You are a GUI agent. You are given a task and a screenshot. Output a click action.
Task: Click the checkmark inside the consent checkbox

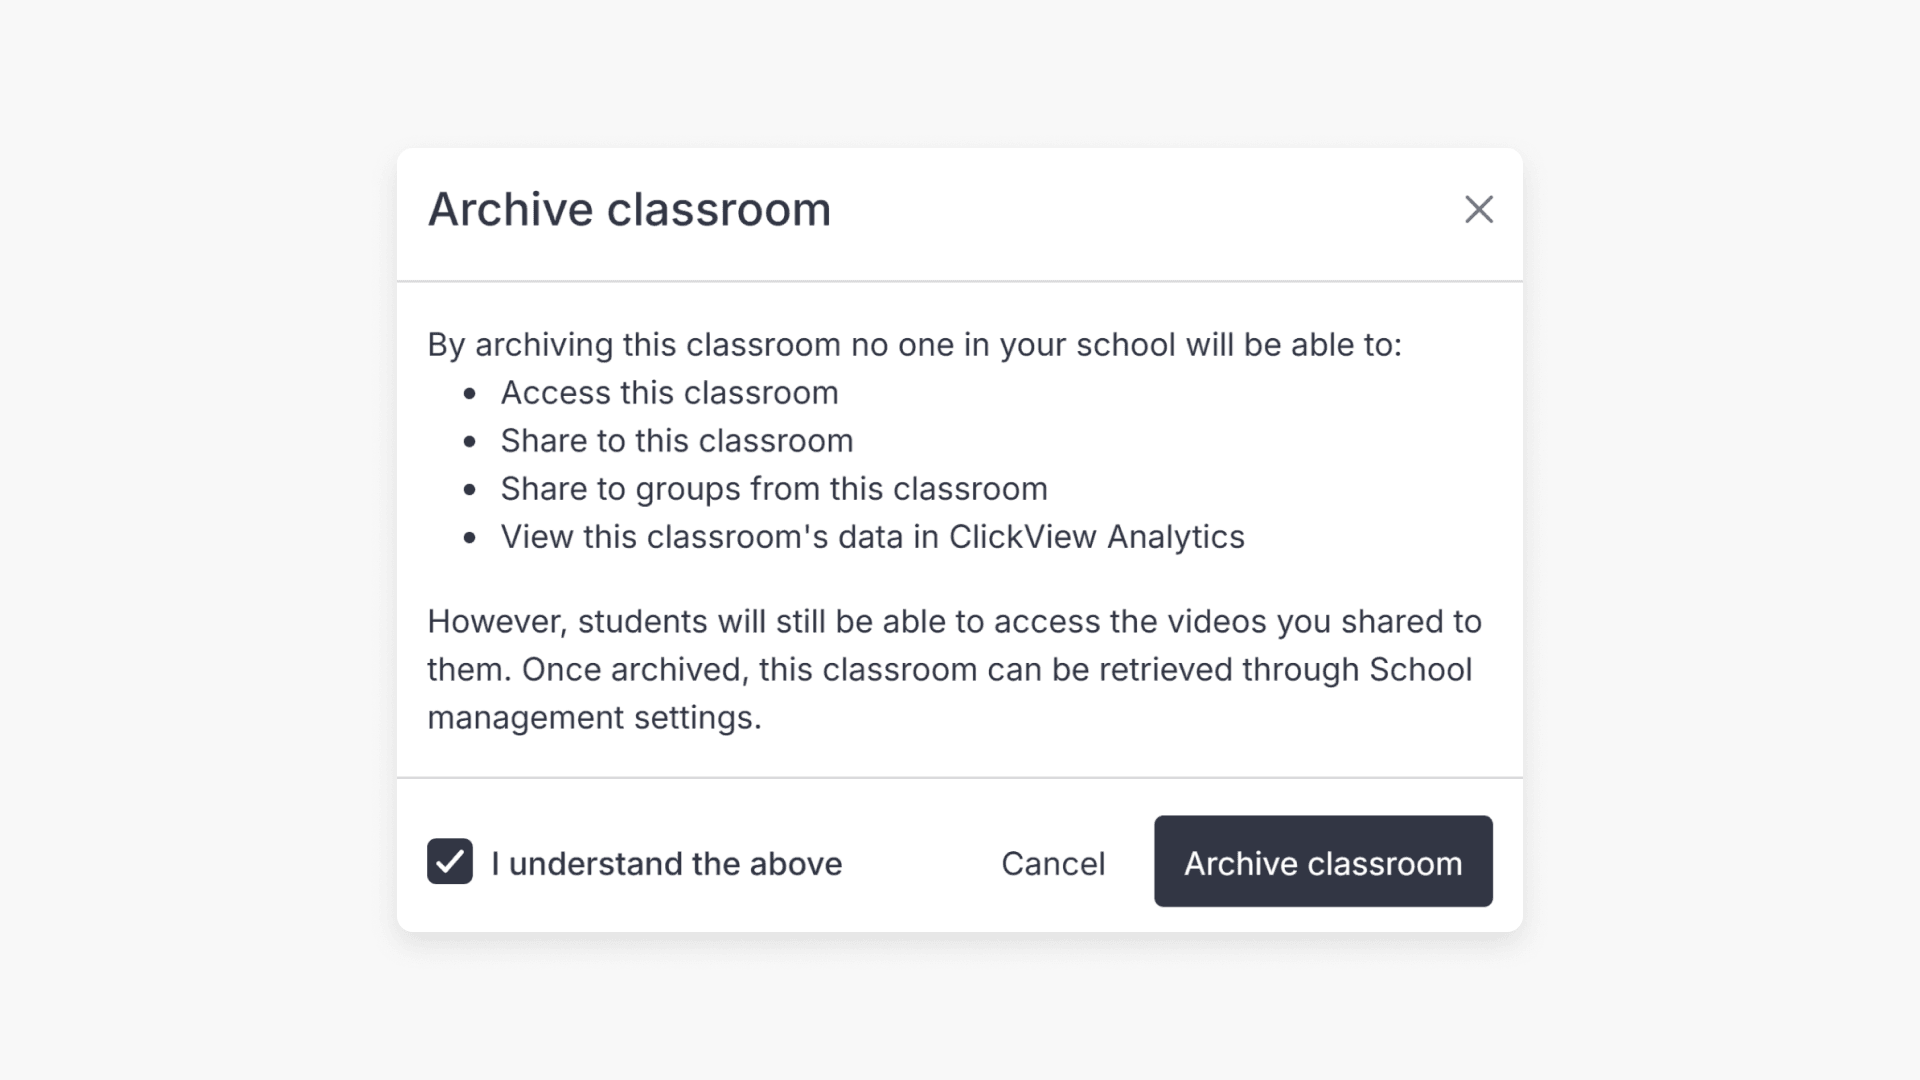tap(450, 862)
